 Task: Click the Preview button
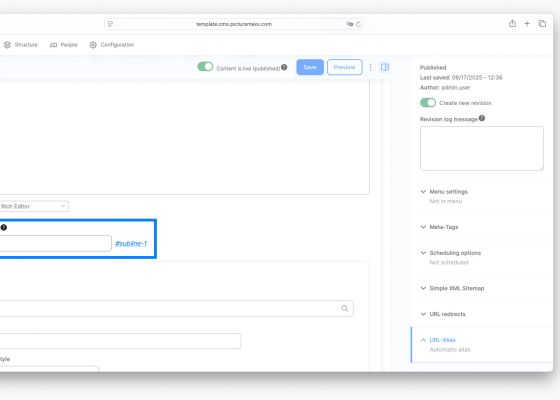click(x=344, y=67)
